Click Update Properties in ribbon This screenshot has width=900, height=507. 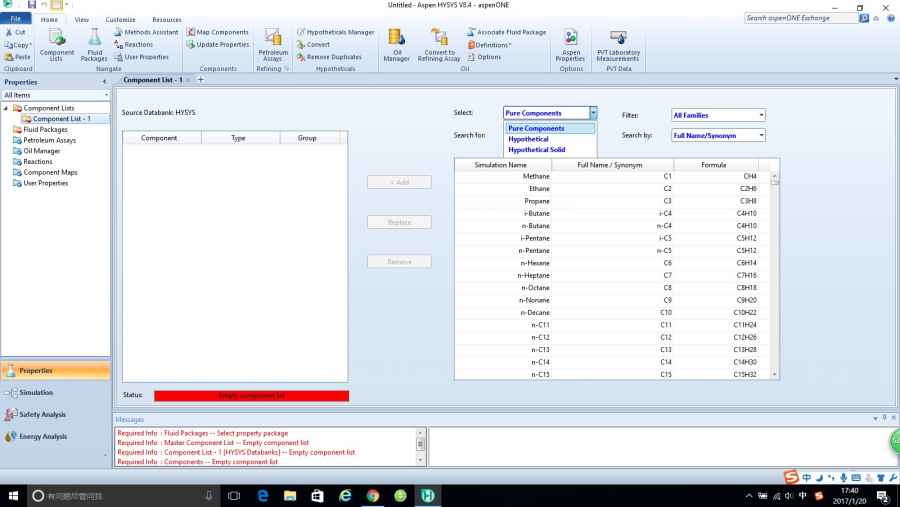[218, 44]
